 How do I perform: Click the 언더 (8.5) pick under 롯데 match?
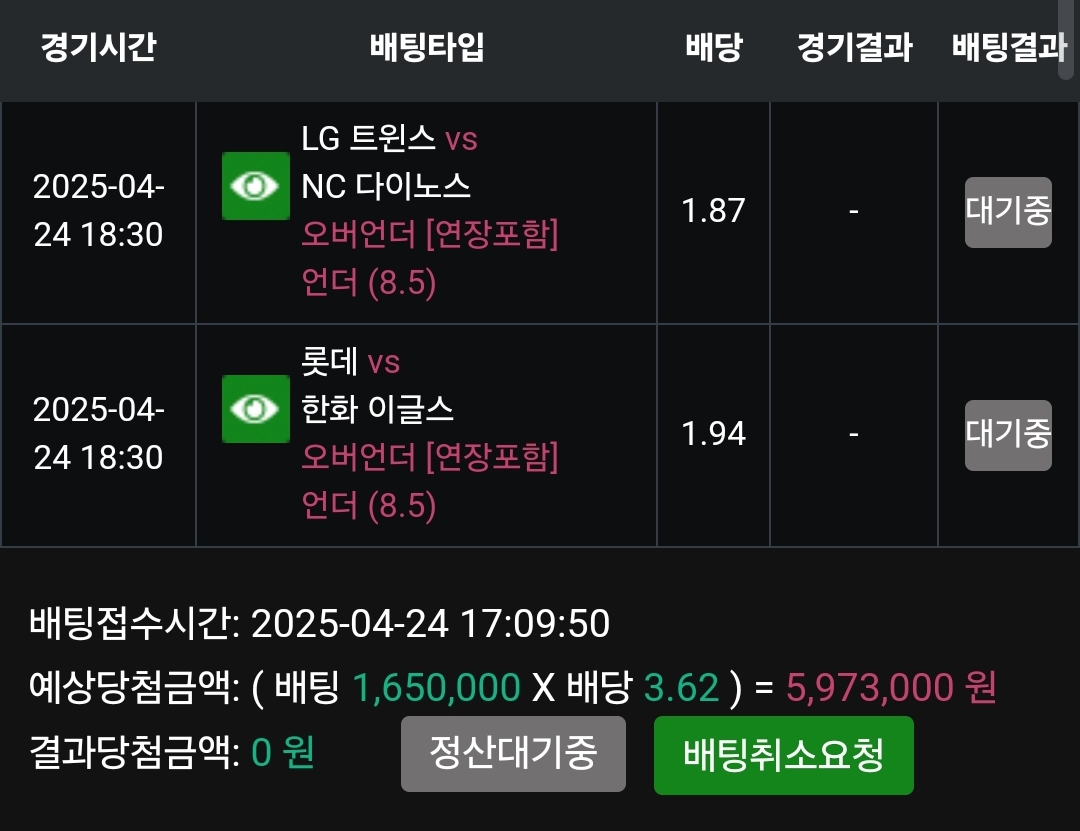[369, 507]
